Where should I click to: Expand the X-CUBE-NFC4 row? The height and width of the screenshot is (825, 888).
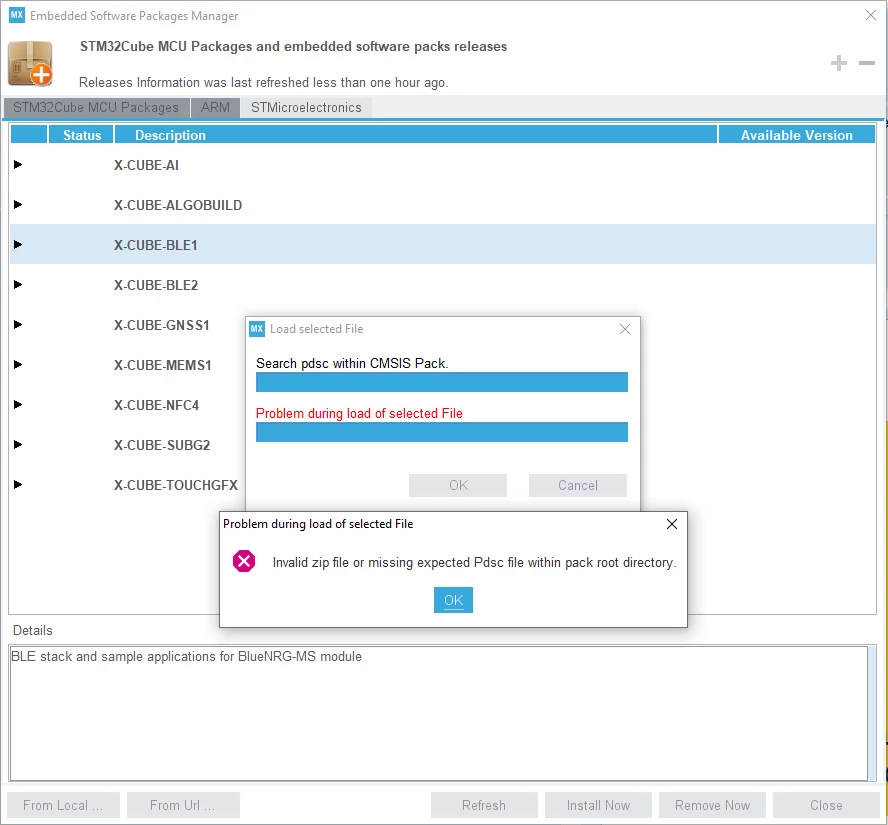click(x=18, y=404)
